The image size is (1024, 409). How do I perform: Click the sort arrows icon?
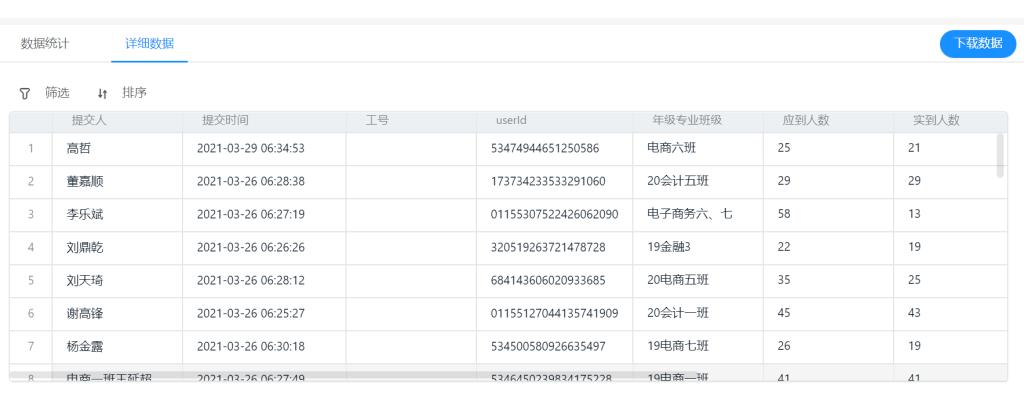pos(102,93)
